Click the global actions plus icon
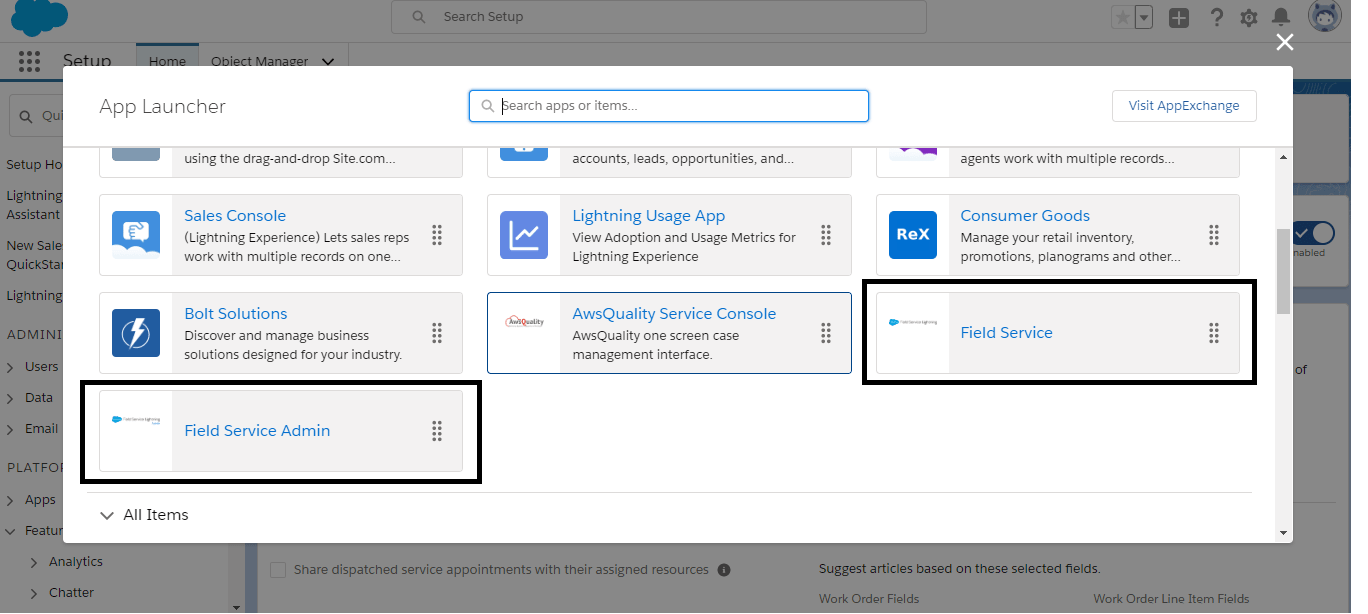The image size is (1368, 614). tap(1179, 17)
